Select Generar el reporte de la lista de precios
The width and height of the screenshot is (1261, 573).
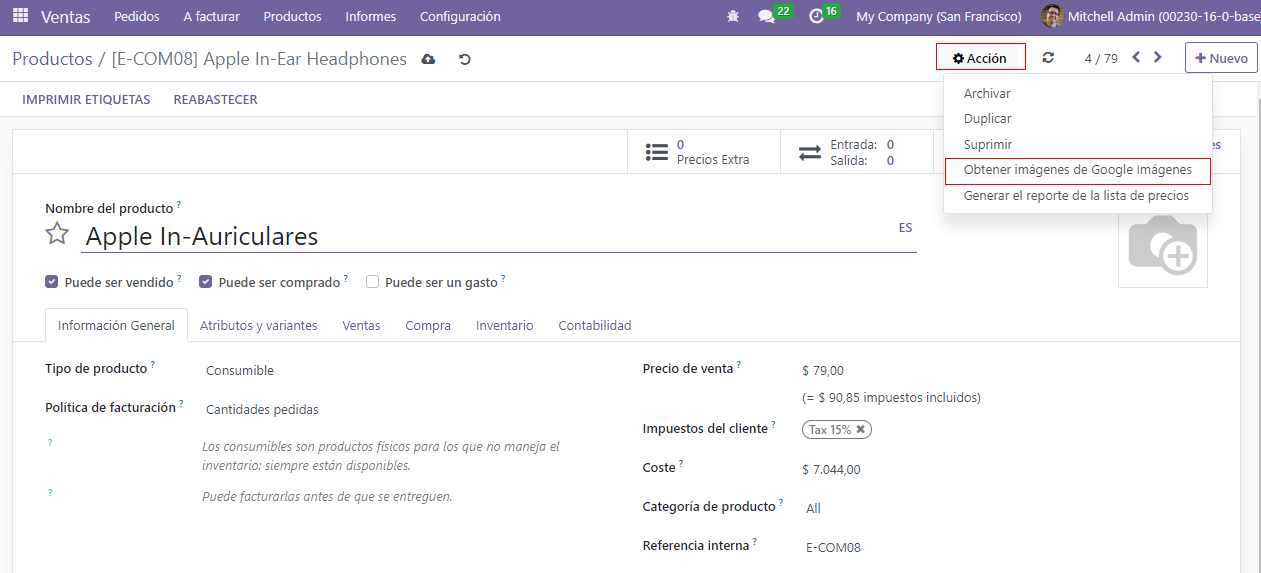click(1077, 196)
